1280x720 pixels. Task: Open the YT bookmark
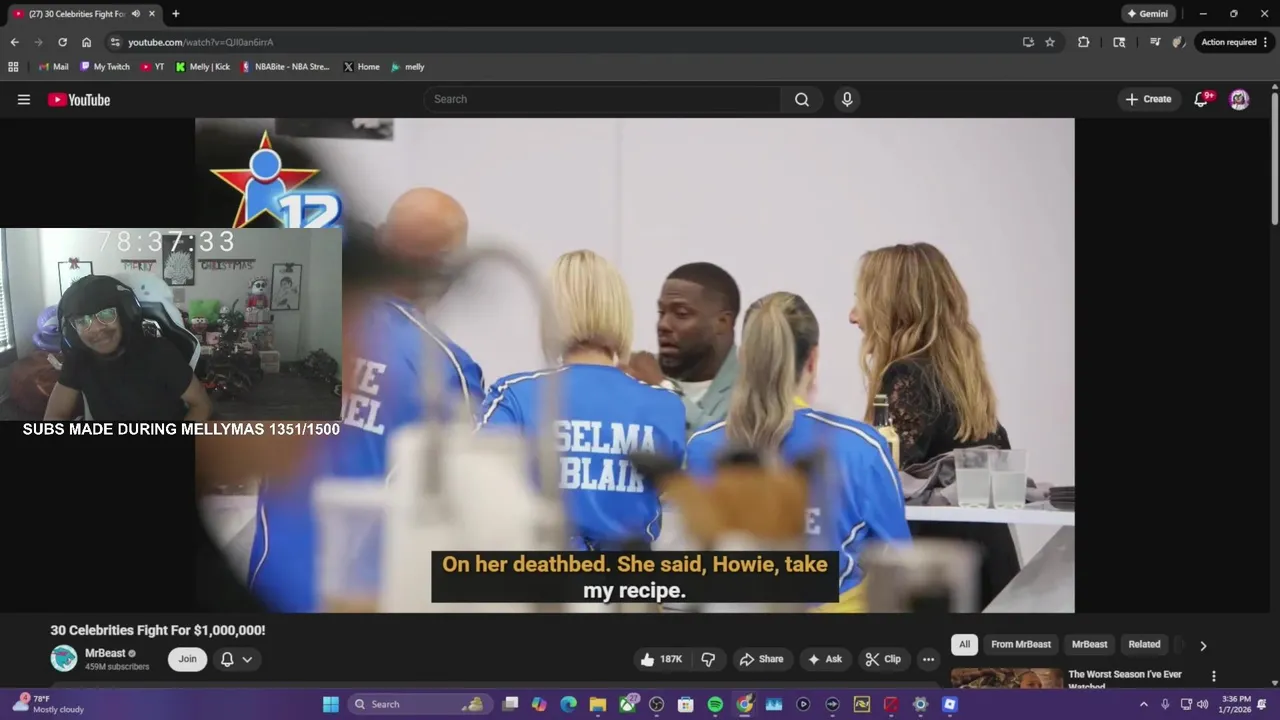coord(153,67)
